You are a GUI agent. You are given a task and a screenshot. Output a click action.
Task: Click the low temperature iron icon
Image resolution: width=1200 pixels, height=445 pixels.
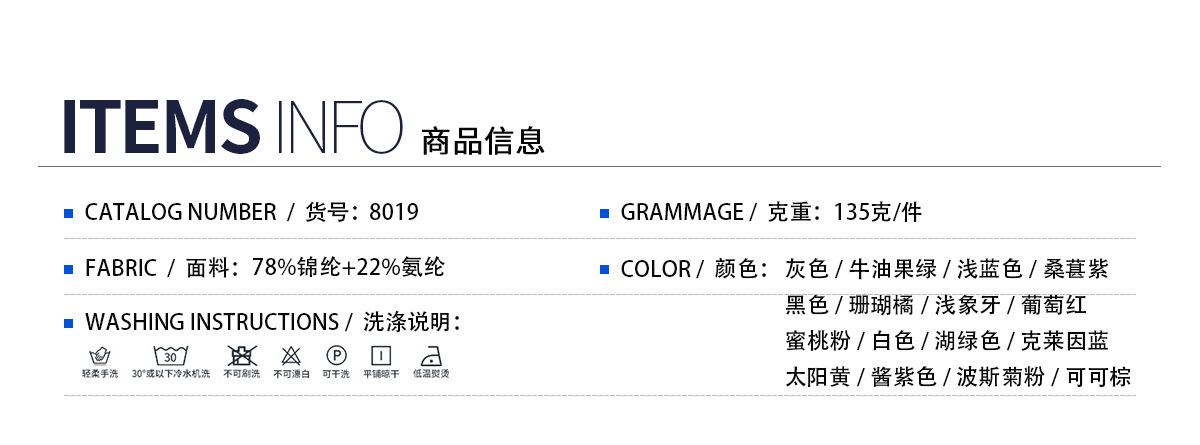coord(431,355)
